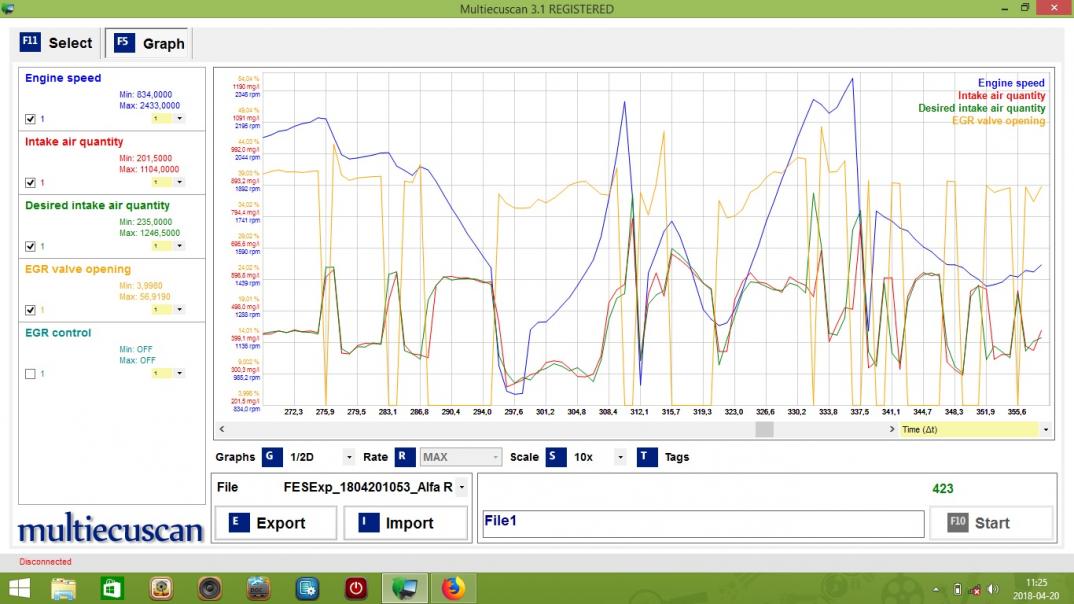This screenshot has height=604, width=1074.
Task: Click the Windows Start button
Action: [19, 588]
